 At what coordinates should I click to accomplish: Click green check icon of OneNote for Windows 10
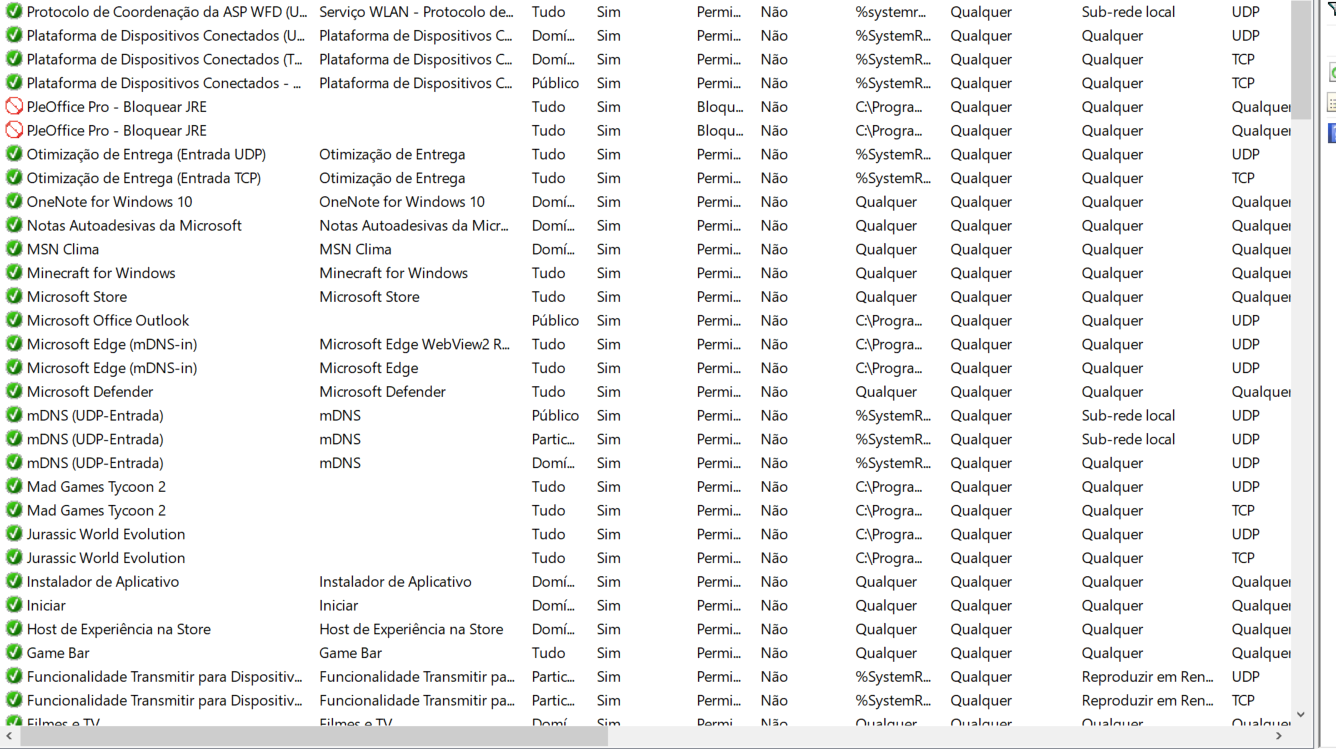(x=14, y=202)
